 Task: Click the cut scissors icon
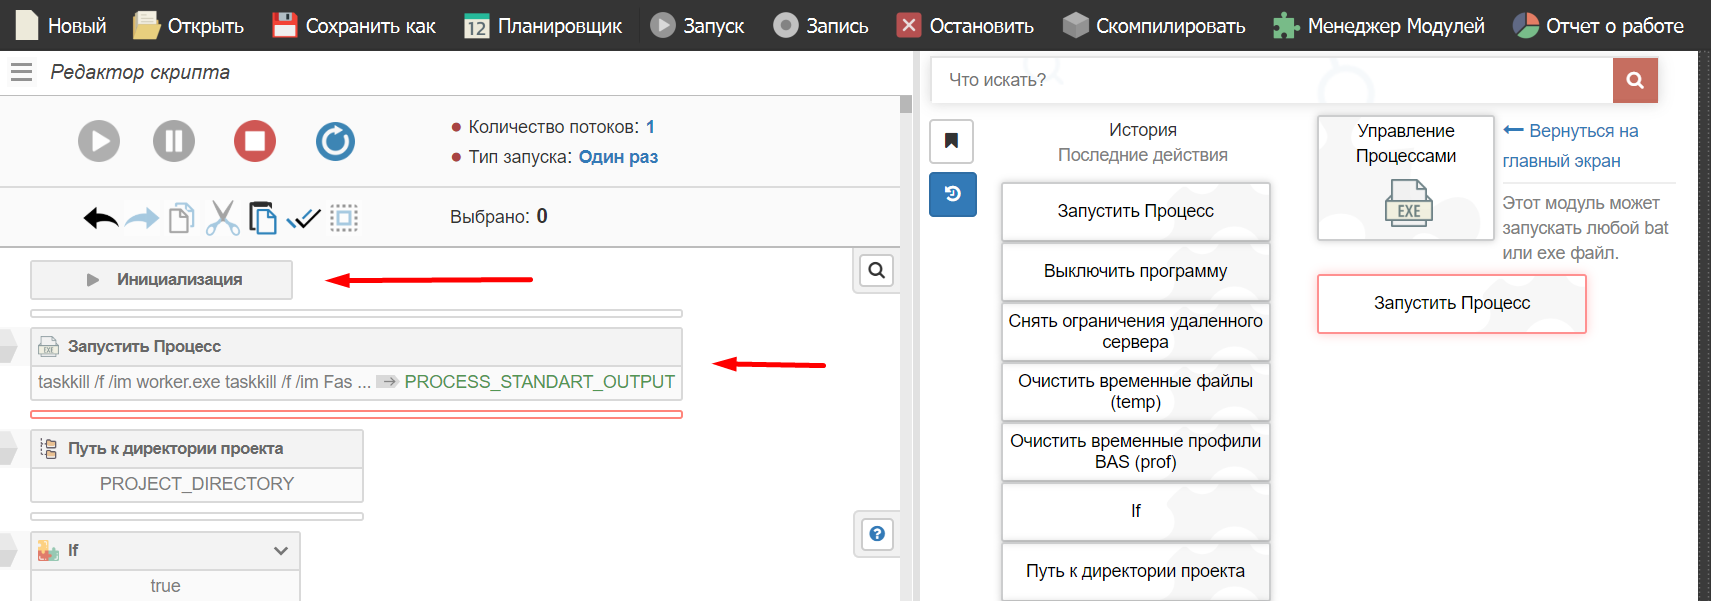[x=222, y=218]
